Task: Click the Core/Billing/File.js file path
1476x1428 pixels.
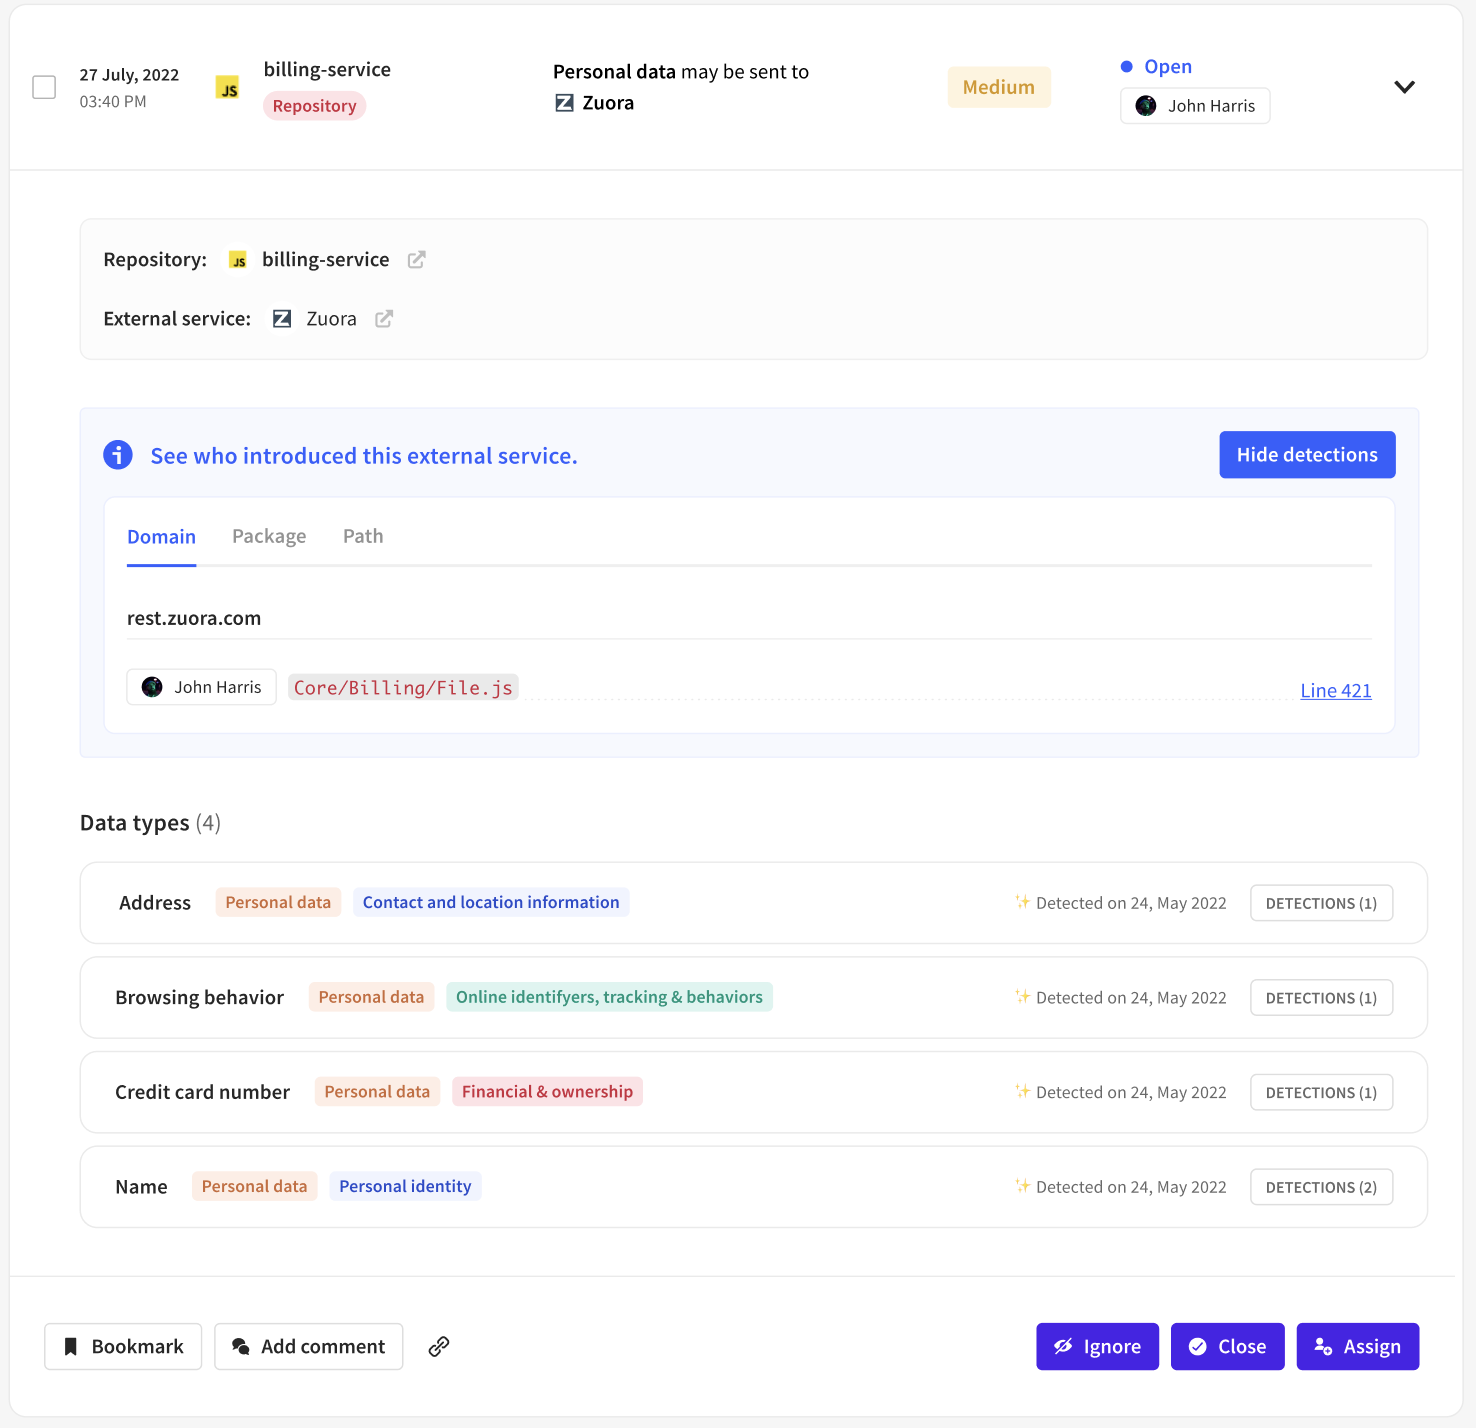Action: point(403,687)
